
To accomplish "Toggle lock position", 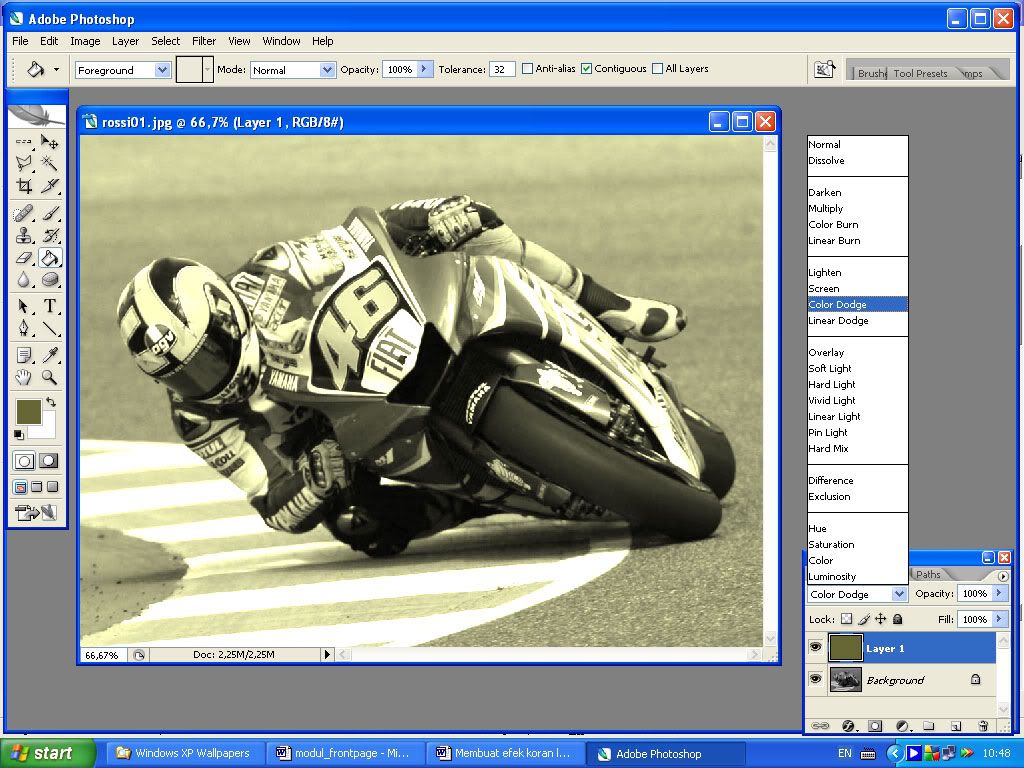I will click(x=880, y=618).
